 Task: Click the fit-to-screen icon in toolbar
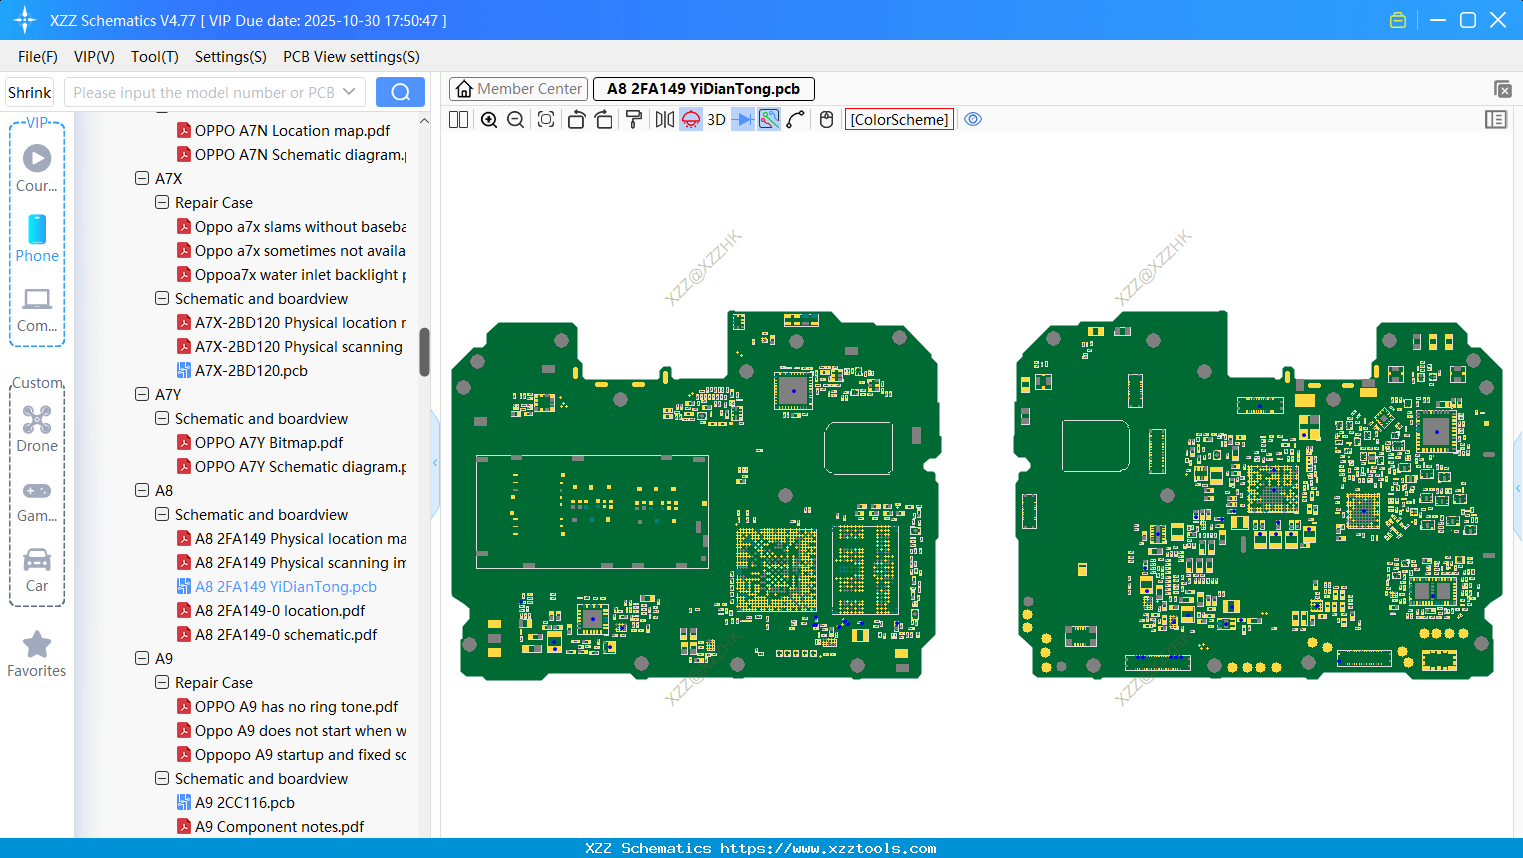click(x=546, y=120)
